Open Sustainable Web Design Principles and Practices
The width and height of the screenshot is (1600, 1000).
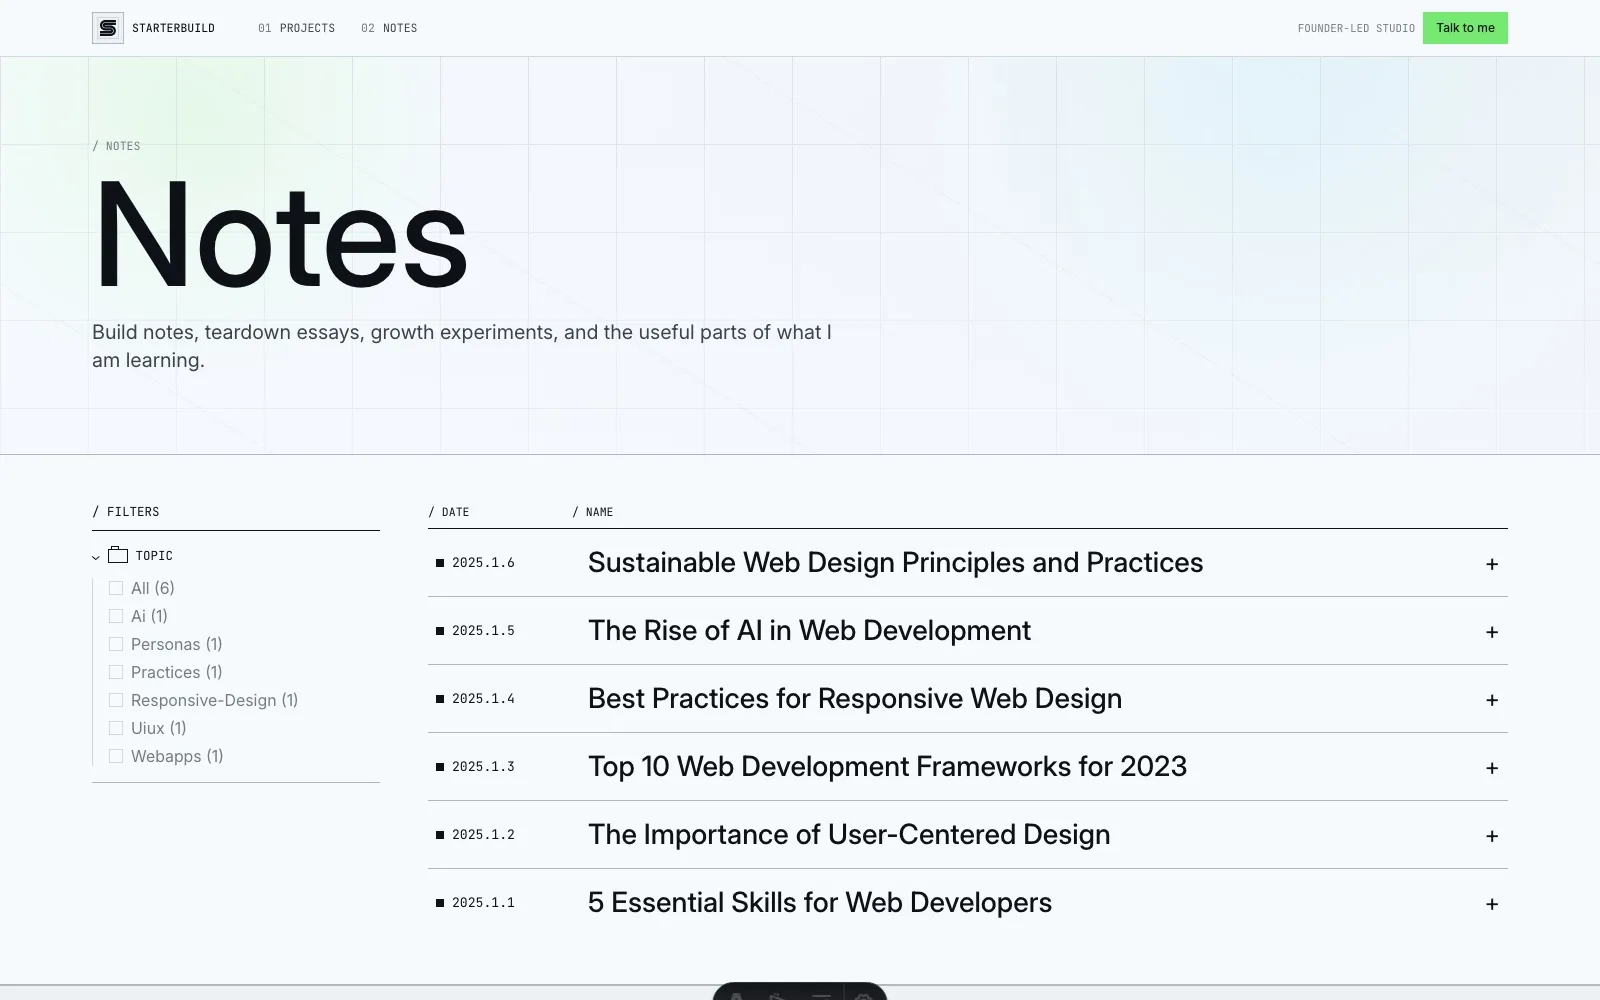[x=895, y=562]
